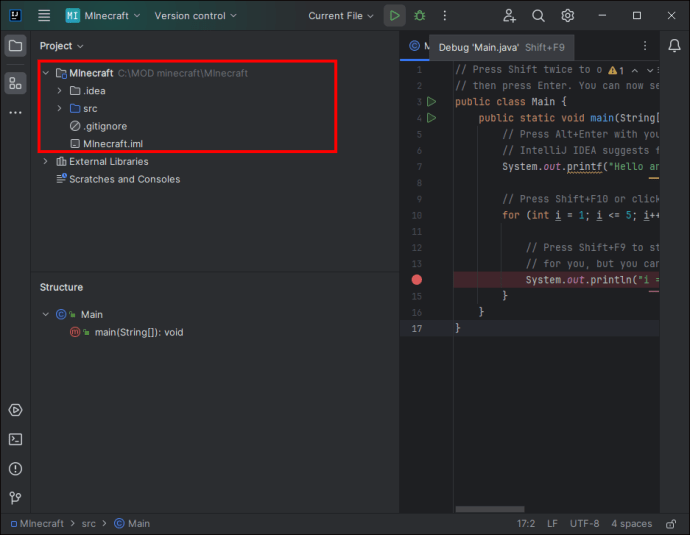Screen dimensions: 690x535
Task: Toggle the Project tool window folder icon
Action: click(x=15, y=46)
